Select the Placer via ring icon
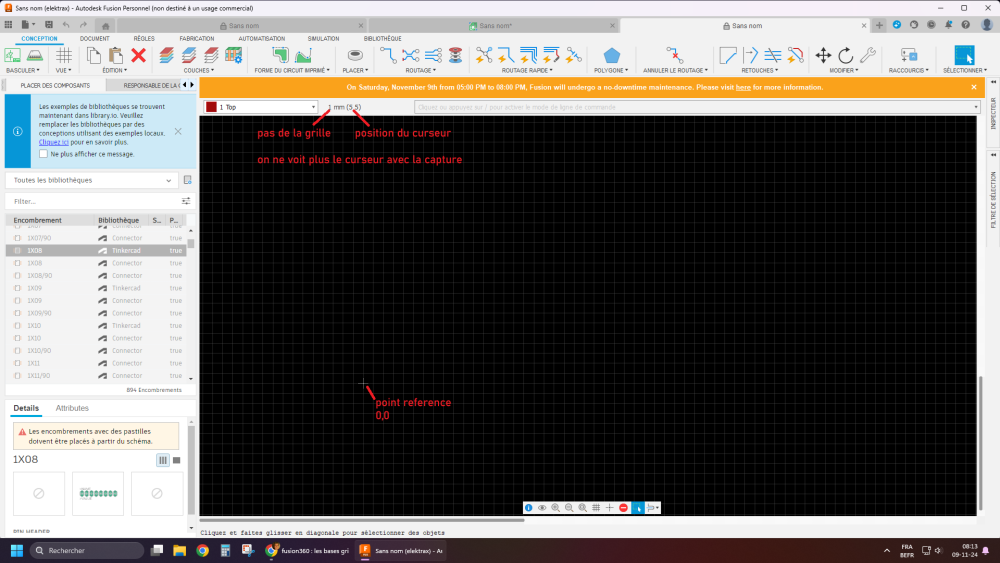1000x563 pixels. pyautogui.click(x=355, y=55)
